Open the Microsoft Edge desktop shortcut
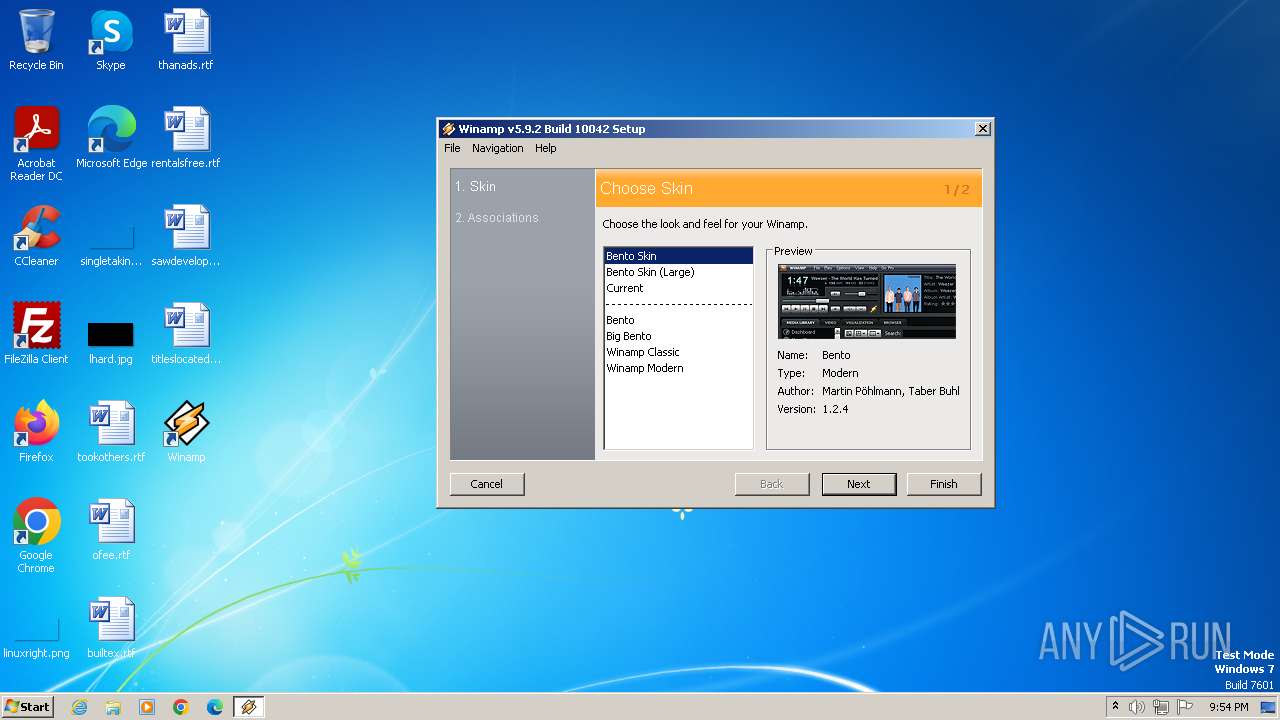This screenshot has width=1280, height=720. pyautogui.click(x=111, y=138)
